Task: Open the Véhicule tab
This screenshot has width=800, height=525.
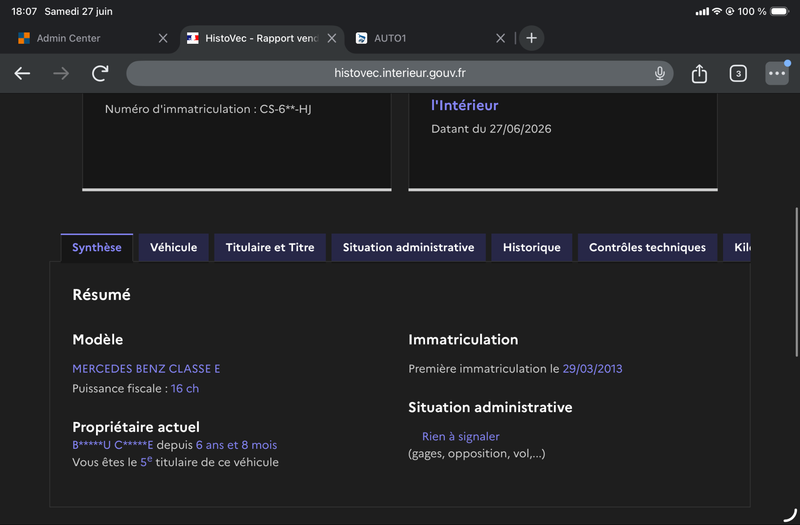Action: pyautogui.click(x=173, y=247)
